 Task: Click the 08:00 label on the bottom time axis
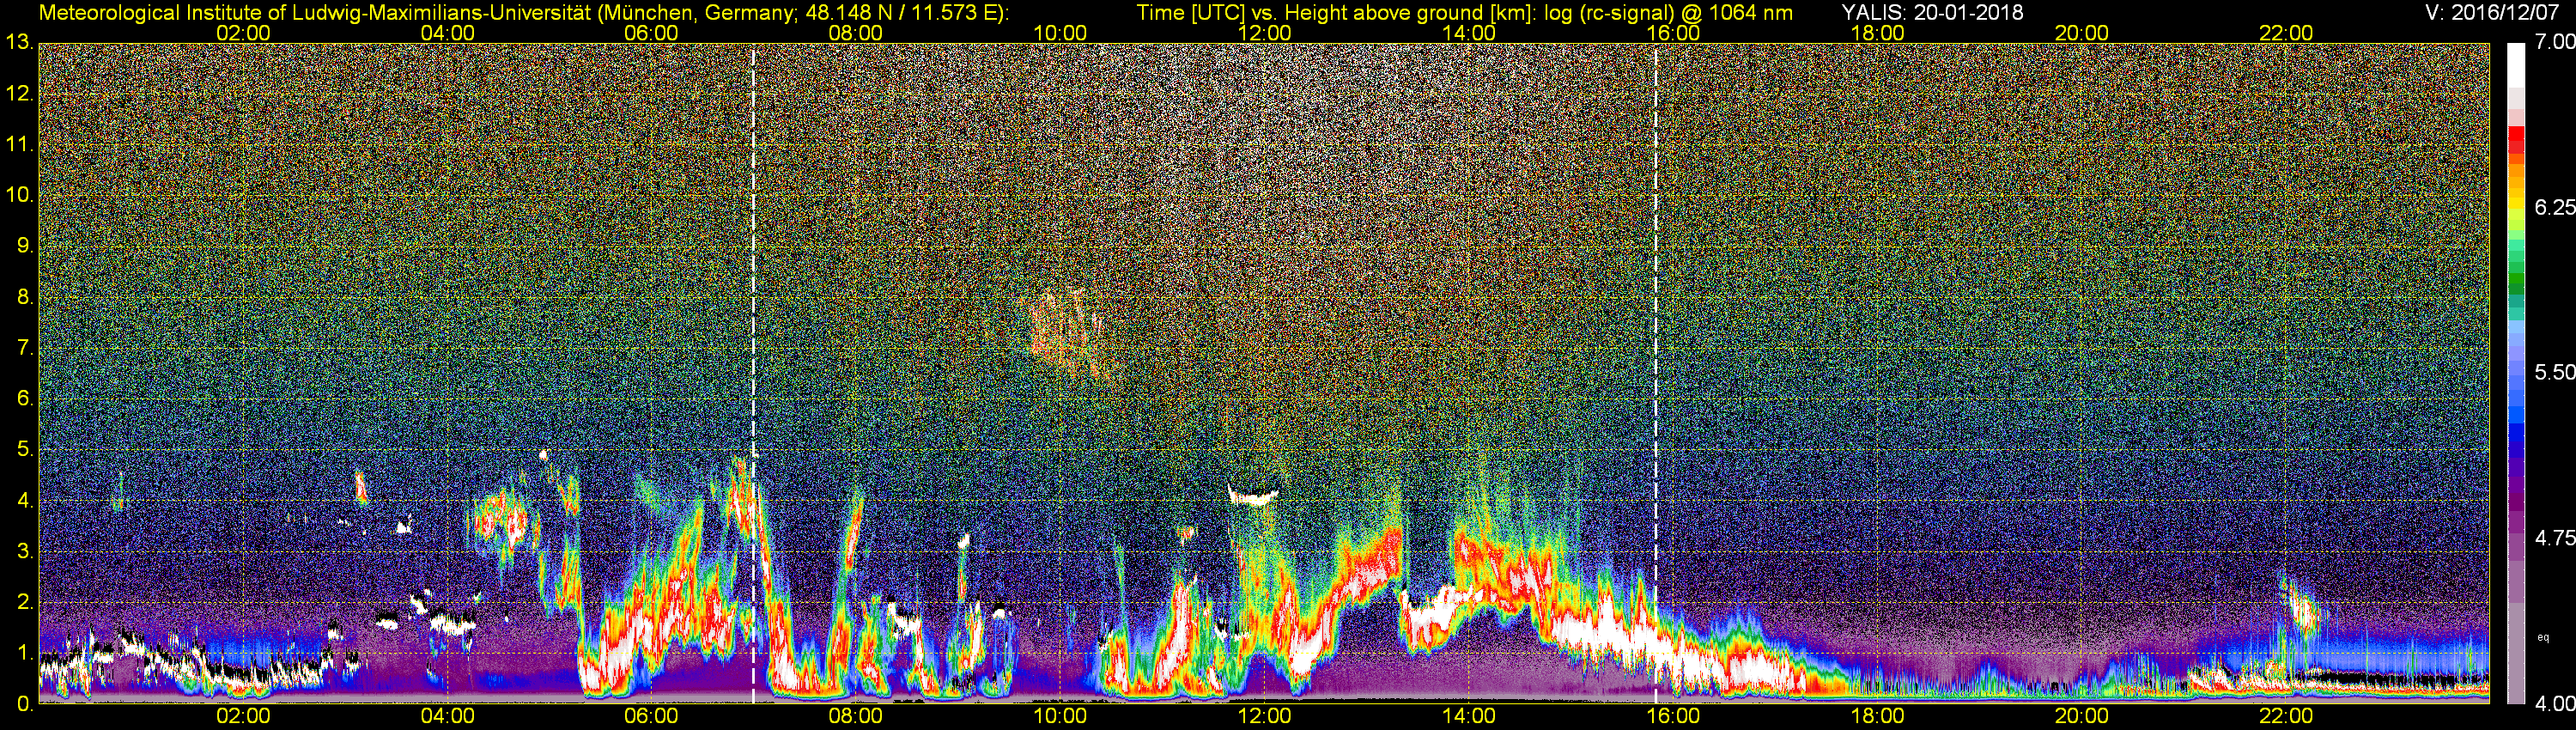pyautogui.click(x=856, y=716)
